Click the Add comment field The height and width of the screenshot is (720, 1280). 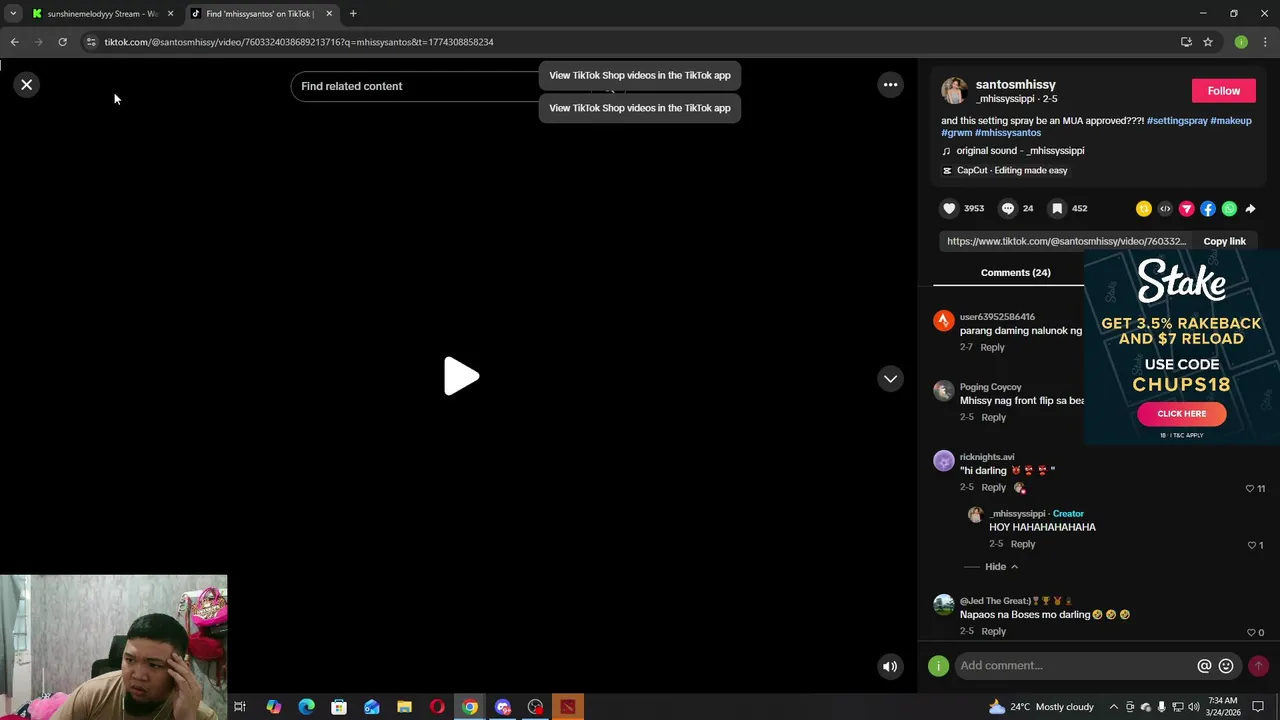click(1075, 666)
